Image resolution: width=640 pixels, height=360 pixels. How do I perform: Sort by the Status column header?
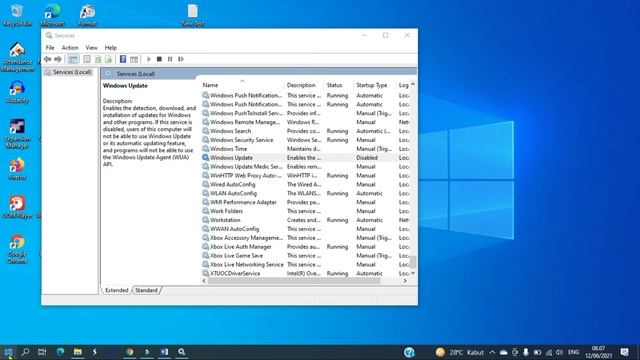pos(339,85)
